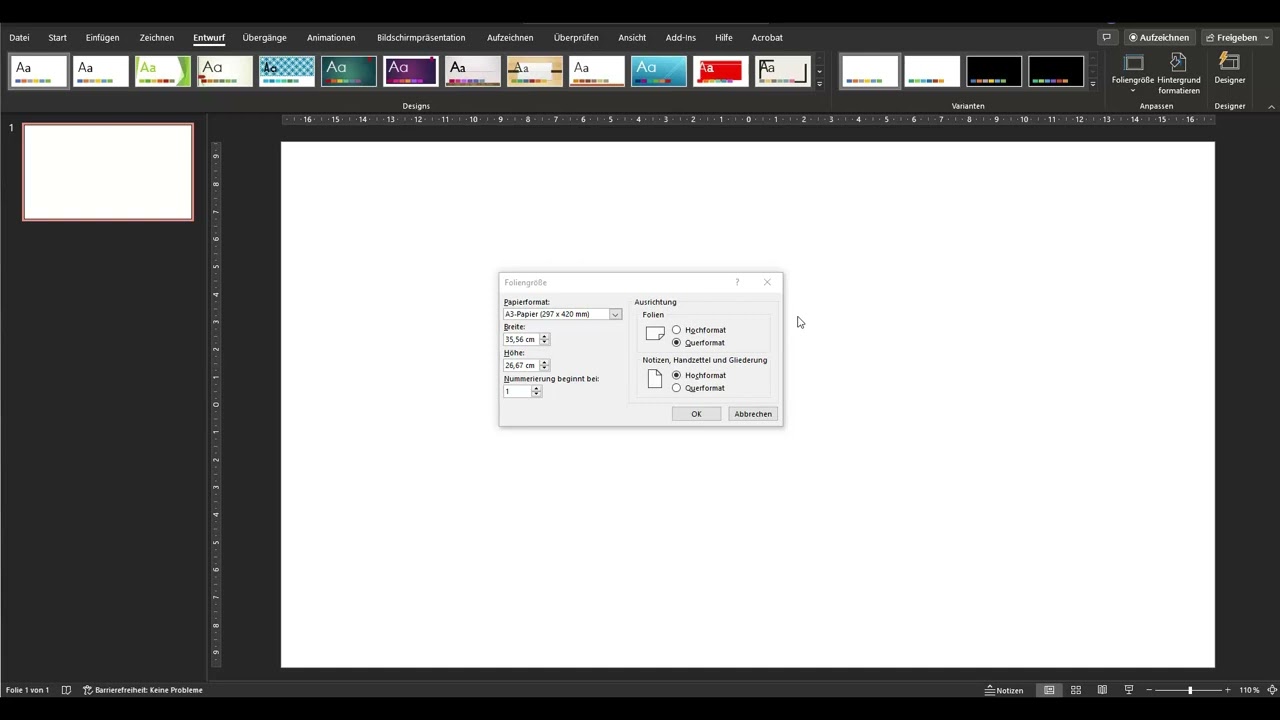Choose the second white variant thumbnail
Screen dimensions: 1280x720
(x=932, y=71)
